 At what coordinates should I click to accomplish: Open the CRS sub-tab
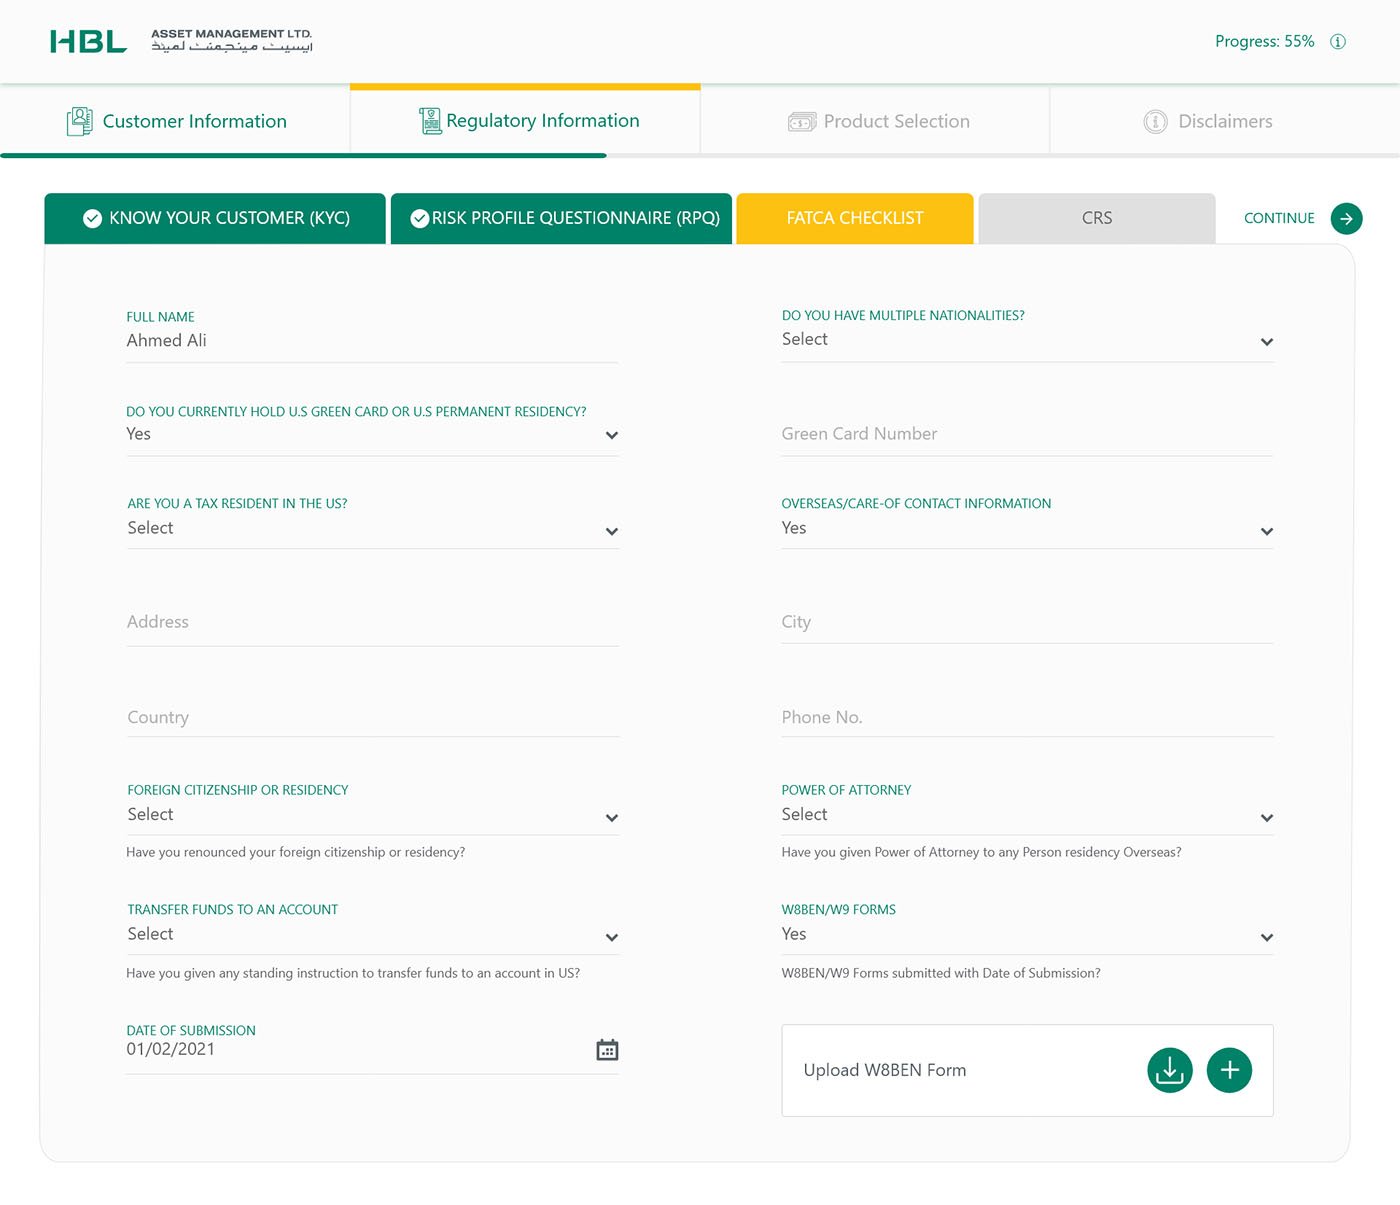[1097, 218]
